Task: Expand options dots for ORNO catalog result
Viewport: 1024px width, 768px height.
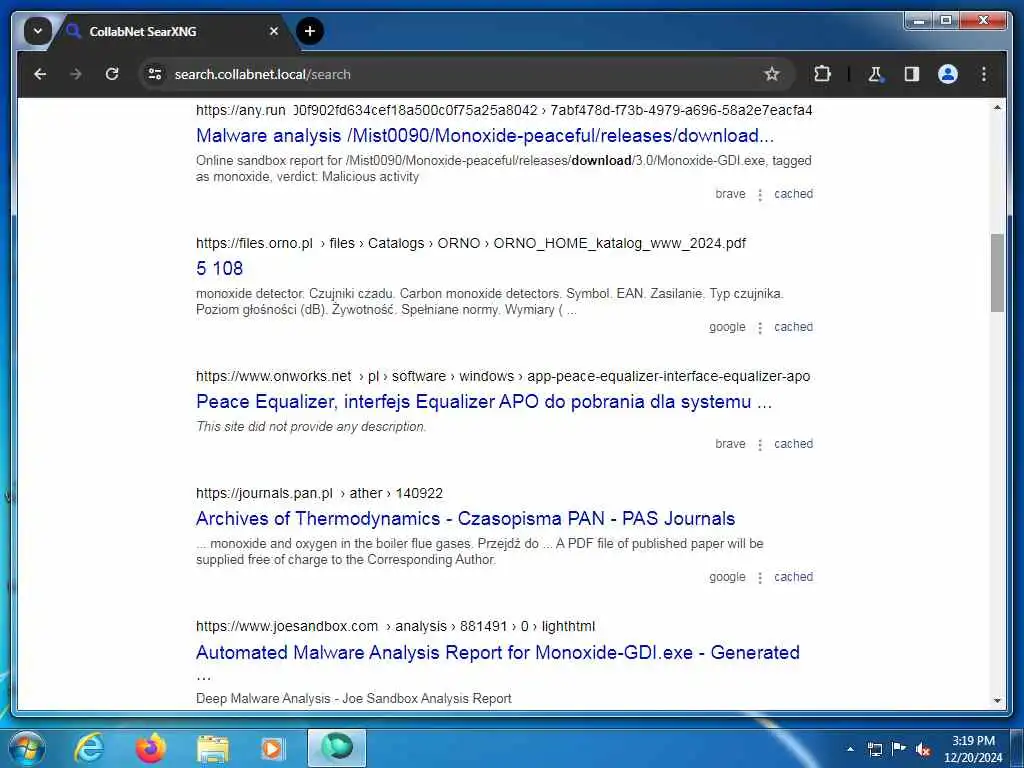Action: (x=760, y=328)
